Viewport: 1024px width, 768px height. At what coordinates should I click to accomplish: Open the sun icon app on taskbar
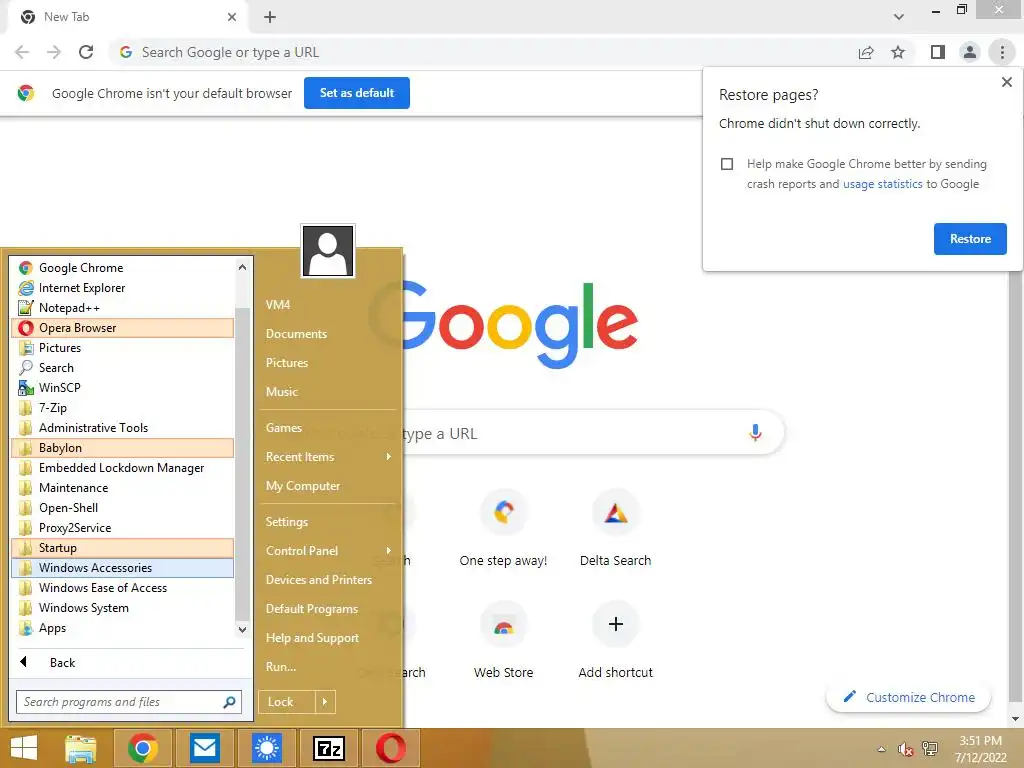(x=267, y=748)
